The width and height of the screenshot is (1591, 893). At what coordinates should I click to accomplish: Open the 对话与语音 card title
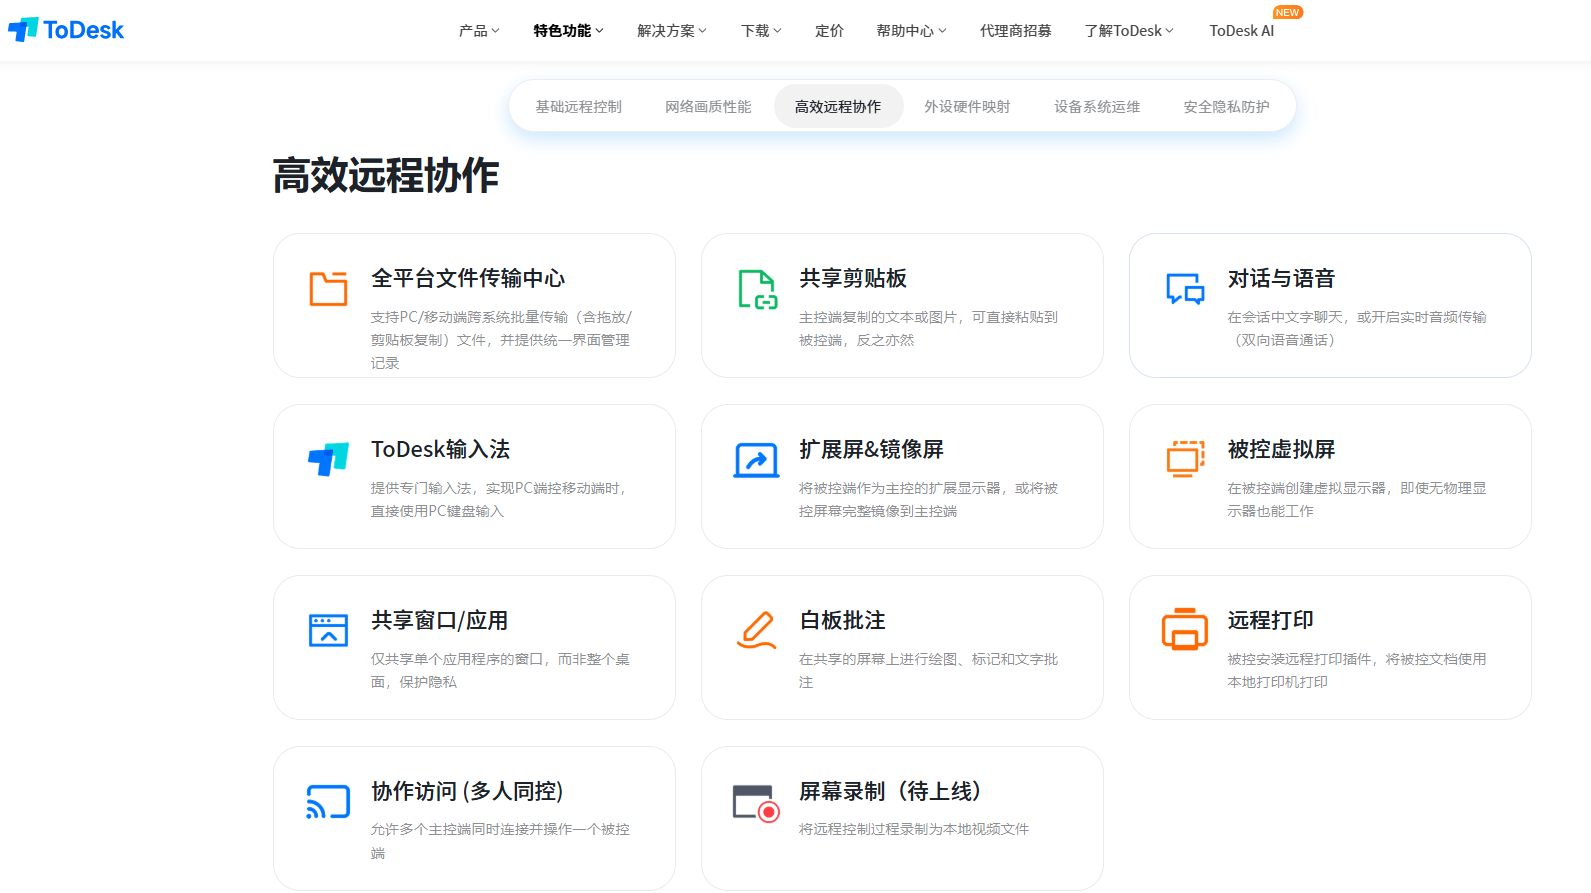tap(1281, 278)
